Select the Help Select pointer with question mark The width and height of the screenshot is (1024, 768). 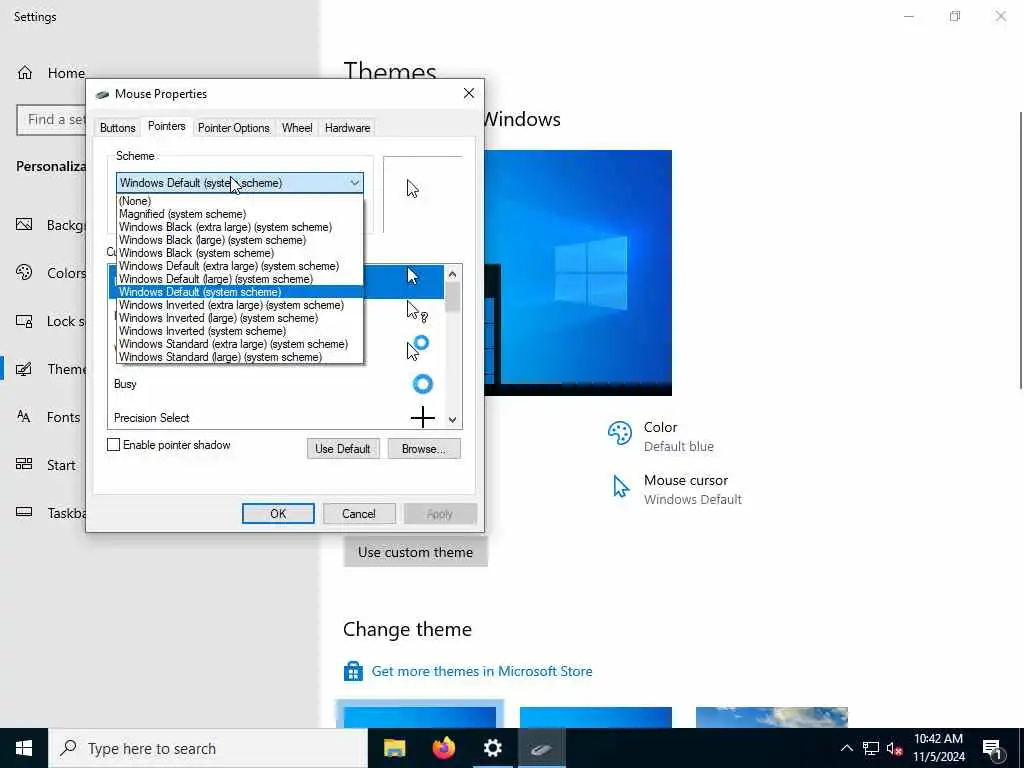[417, 312]
